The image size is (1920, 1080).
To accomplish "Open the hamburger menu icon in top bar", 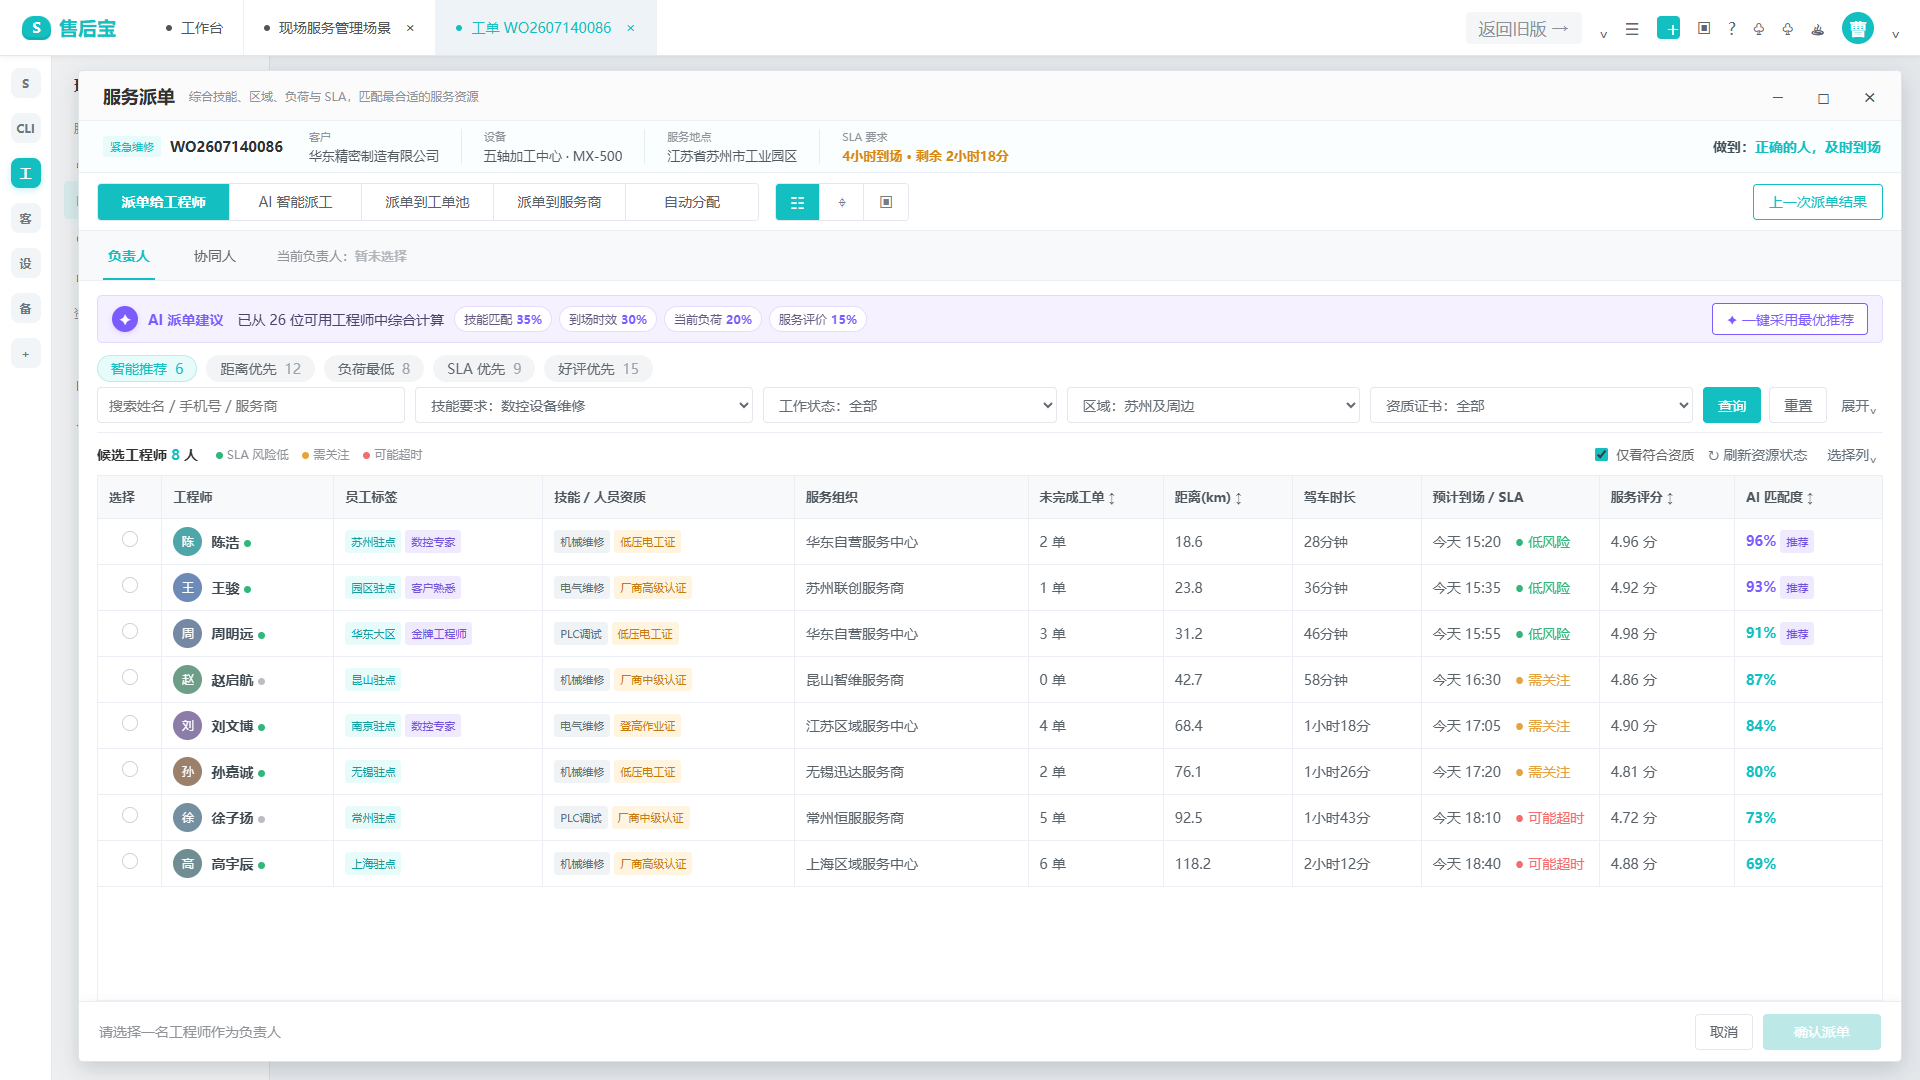I will [1632, 29].
